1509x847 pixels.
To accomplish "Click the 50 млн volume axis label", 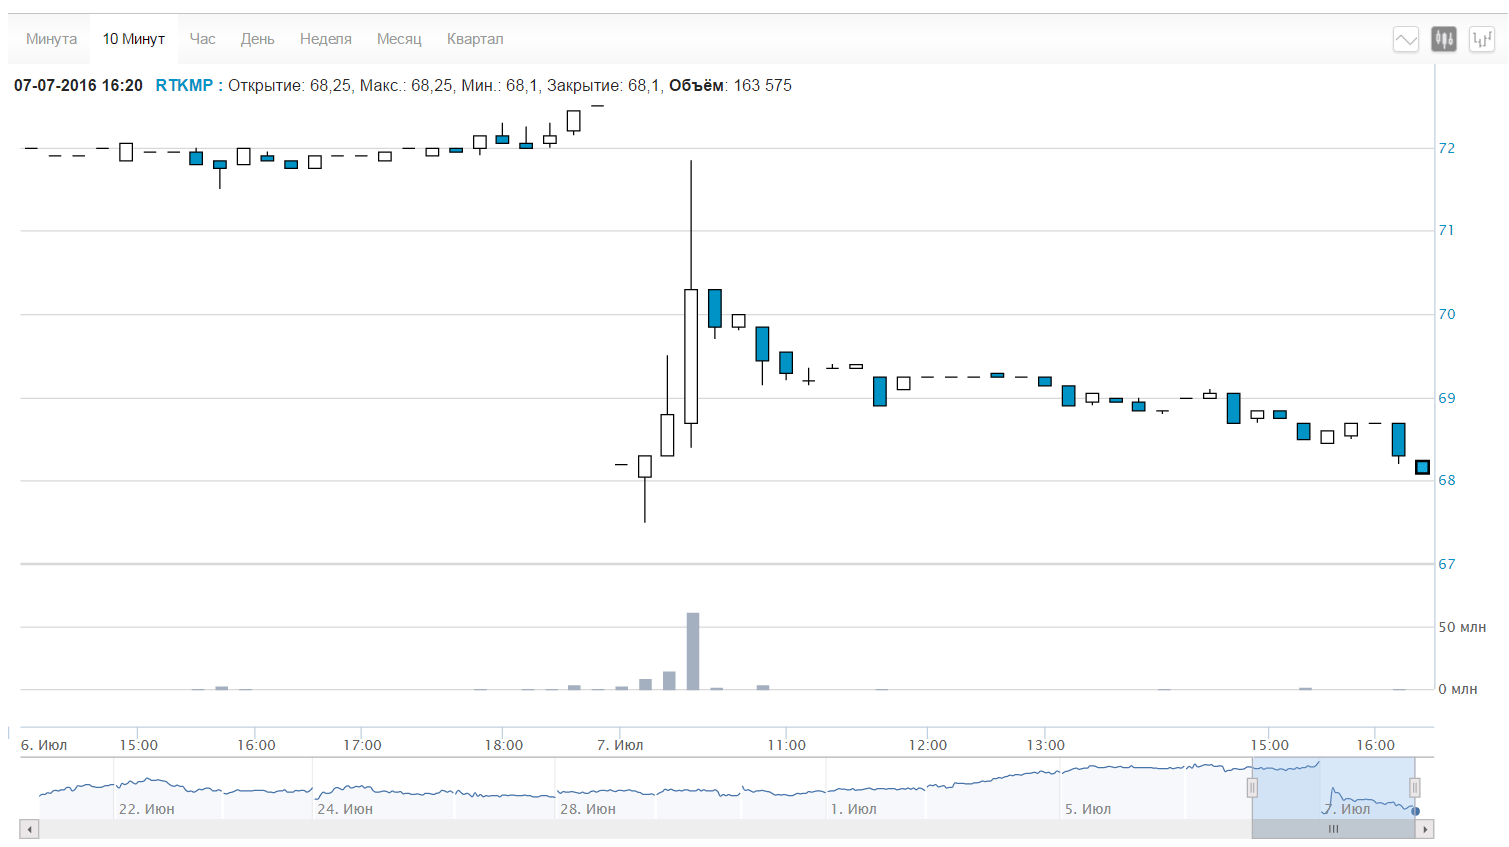I will (x=1462, y=627).
